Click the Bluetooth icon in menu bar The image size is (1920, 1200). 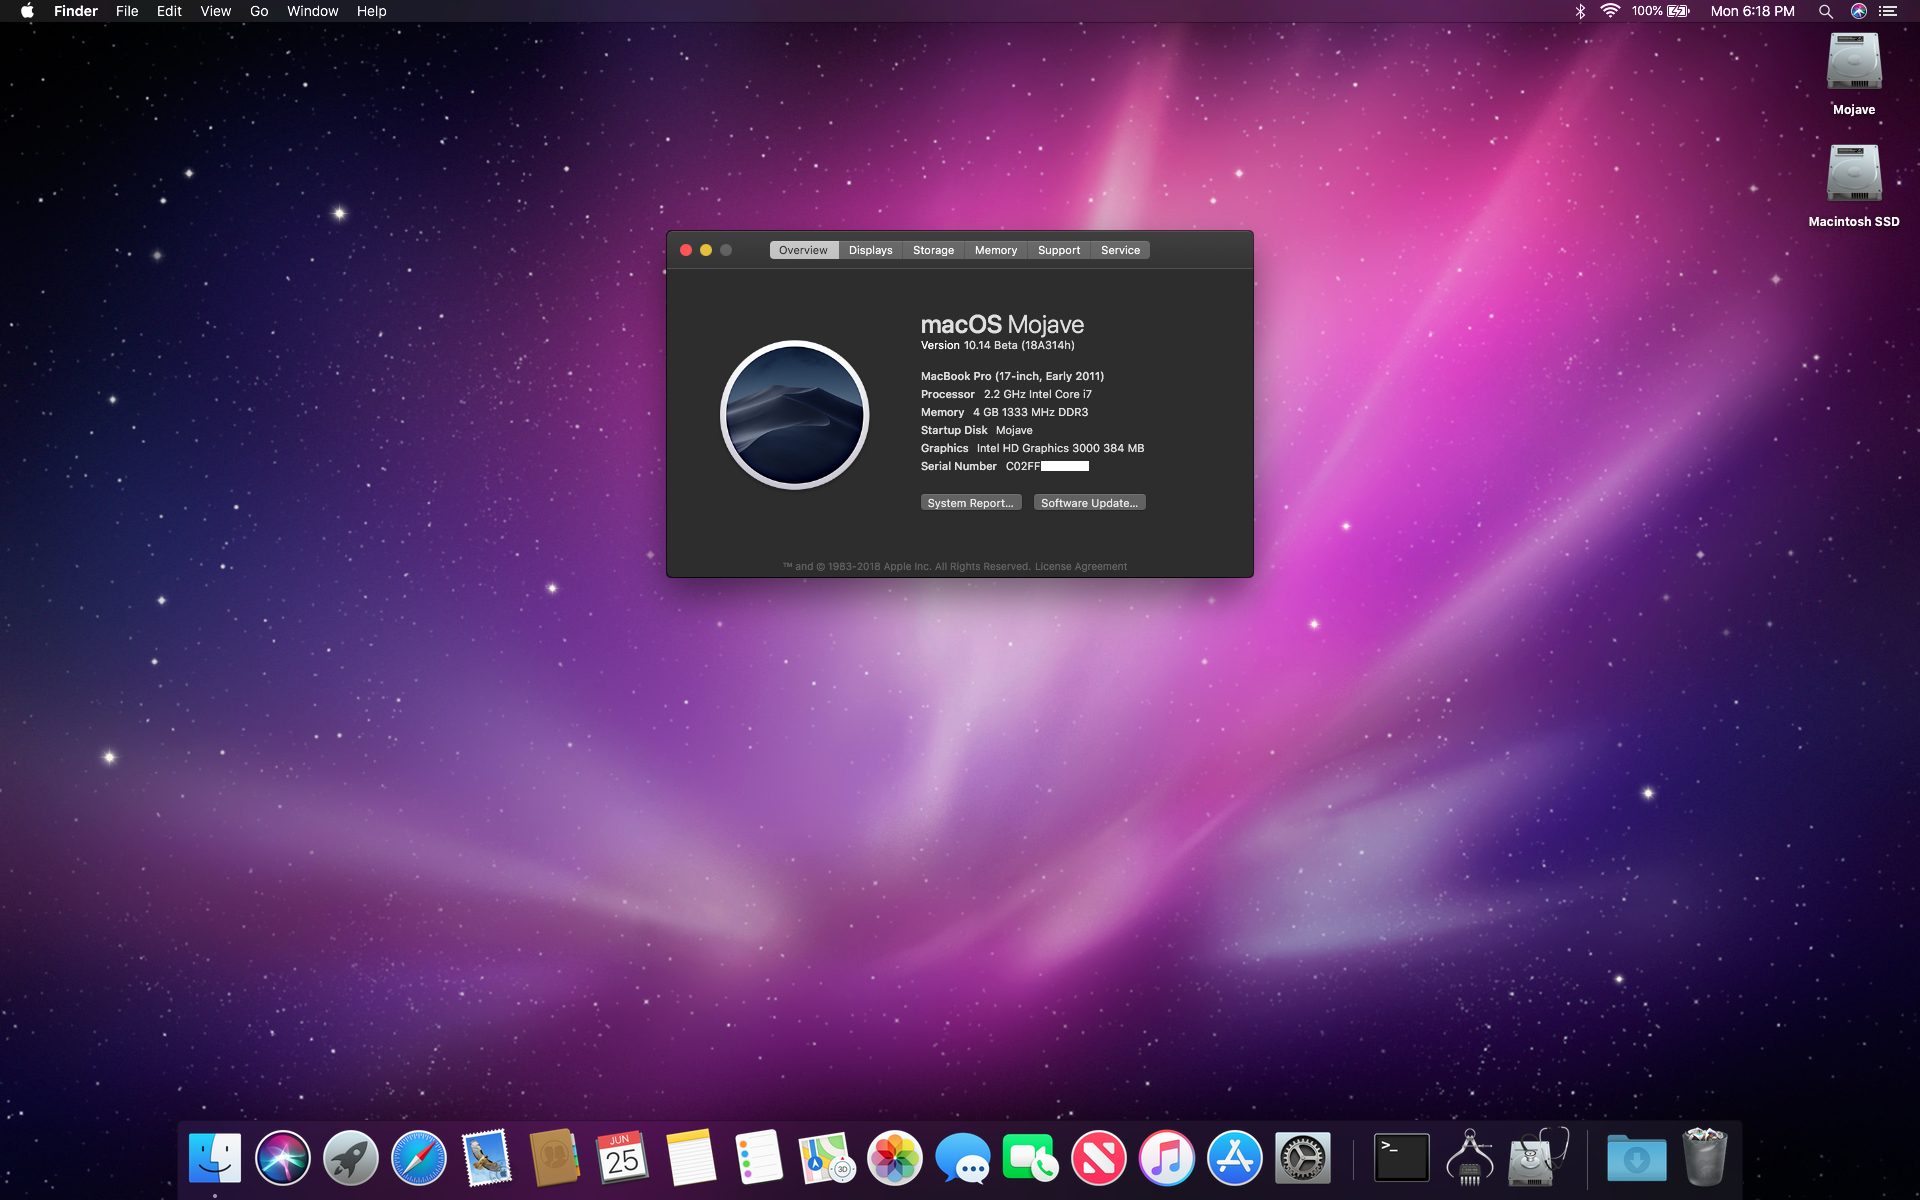(1579, 11)
